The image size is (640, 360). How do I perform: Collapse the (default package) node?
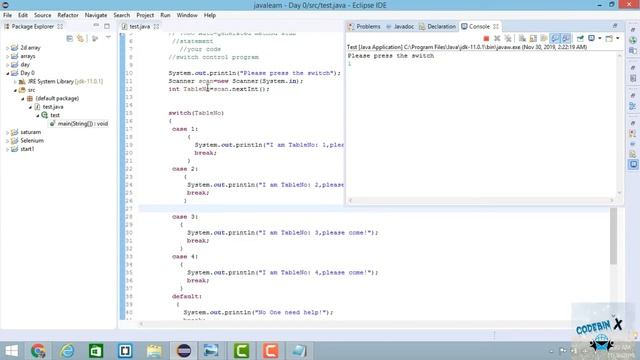pos(23,98)
